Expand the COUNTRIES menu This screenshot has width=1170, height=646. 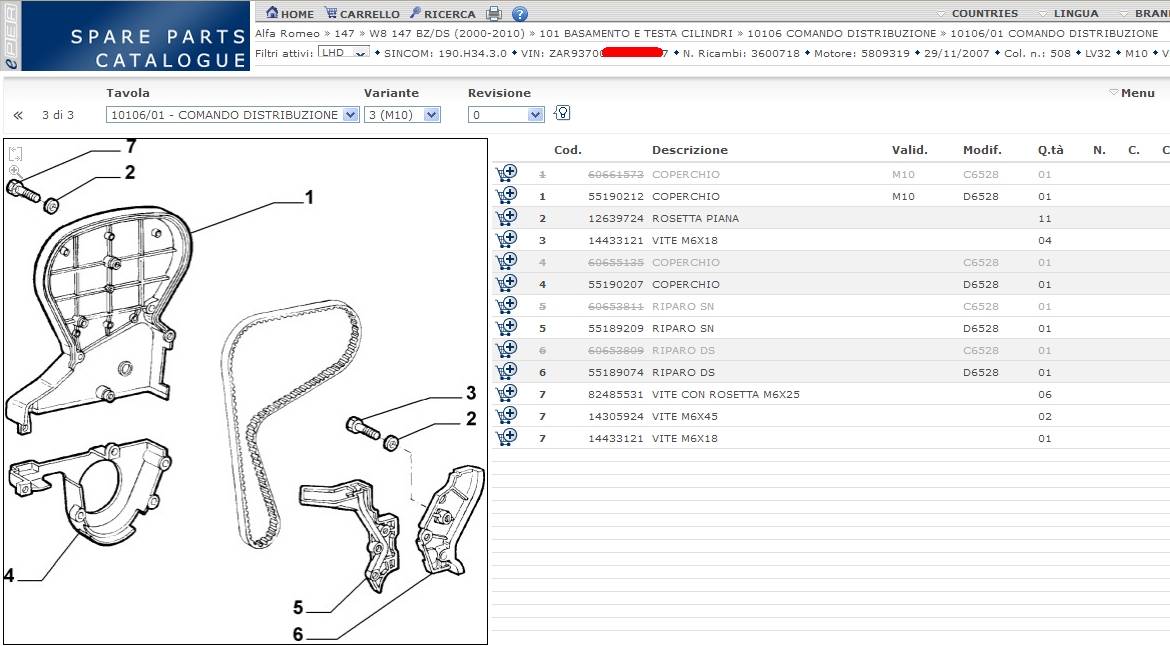point(977,13)
